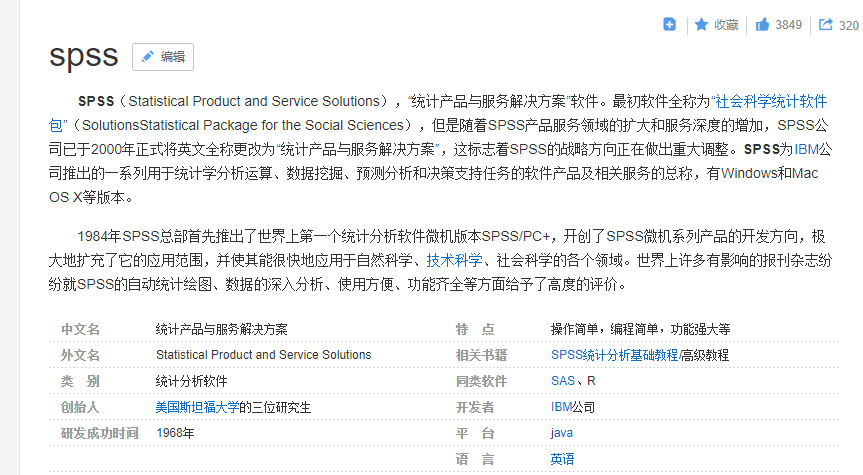Open the 美国斯坦福大学 founder link
This screenshot has height=475, width=863.
pyautogui.click(x=197, y=407)
